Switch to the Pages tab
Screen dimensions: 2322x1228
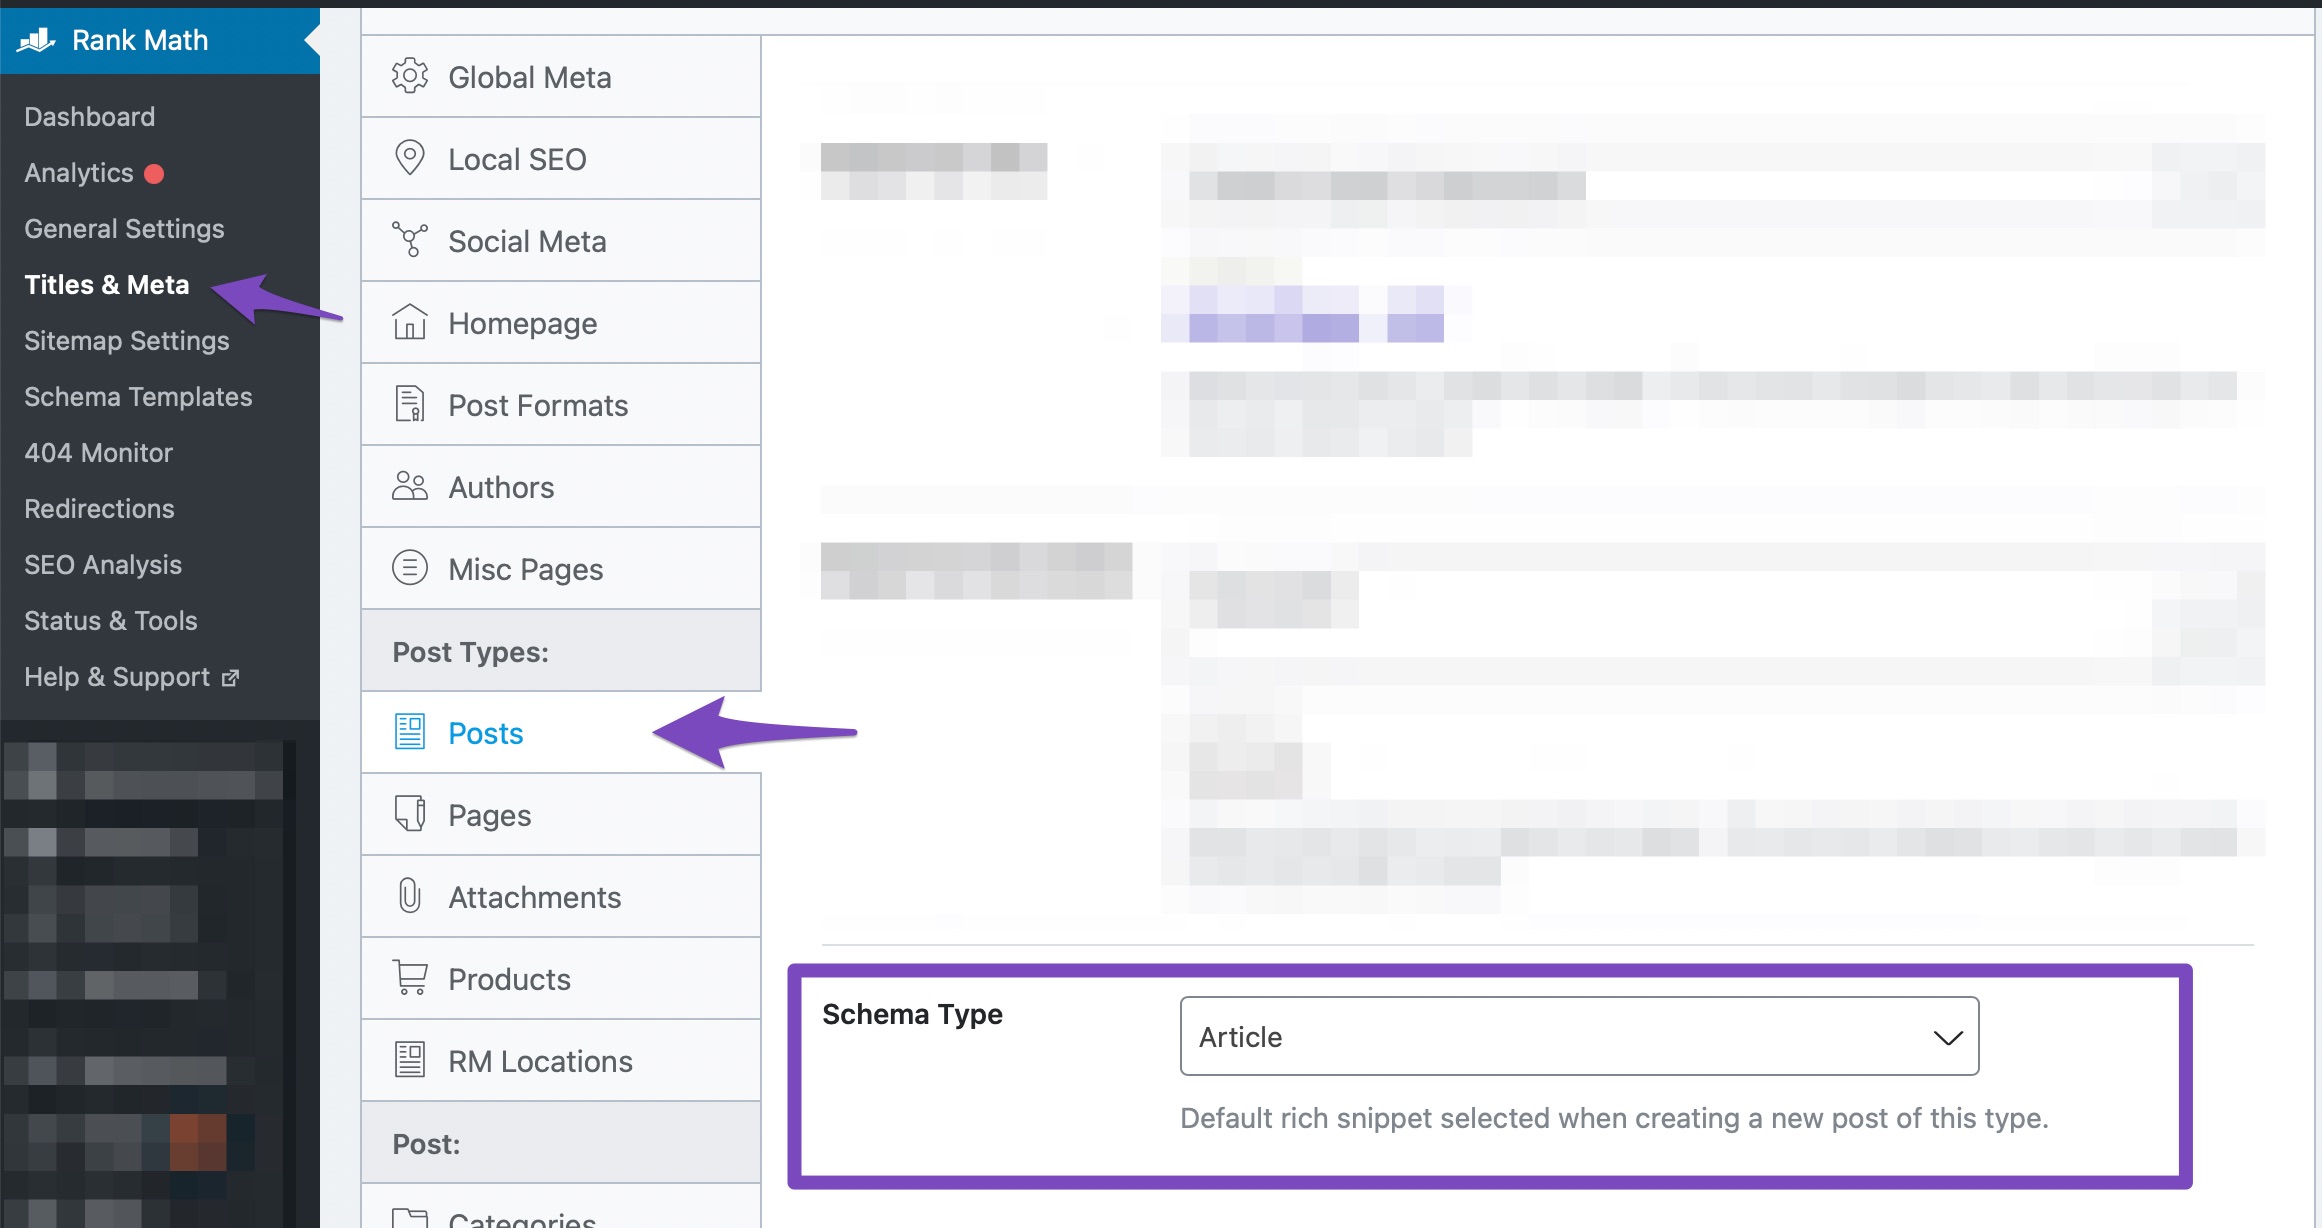[x=489, y=815]
